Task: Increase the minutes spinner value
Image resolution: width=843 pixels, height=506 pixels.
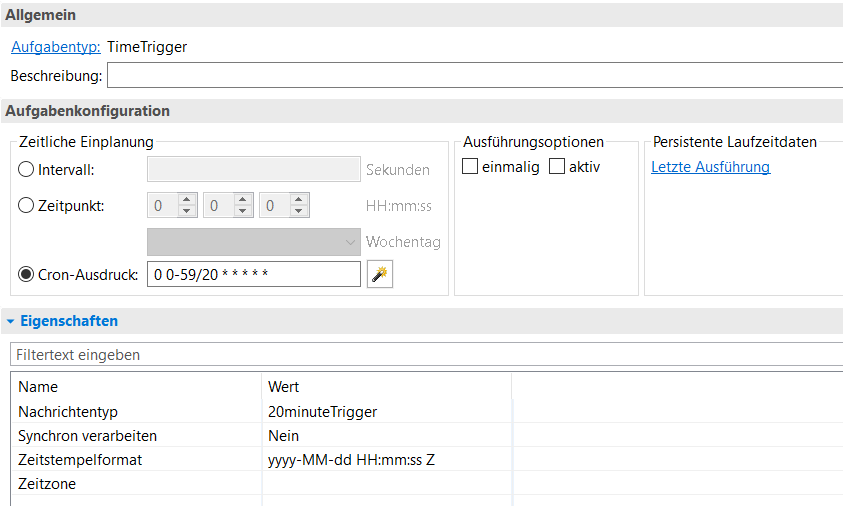Action: point(242,199)
